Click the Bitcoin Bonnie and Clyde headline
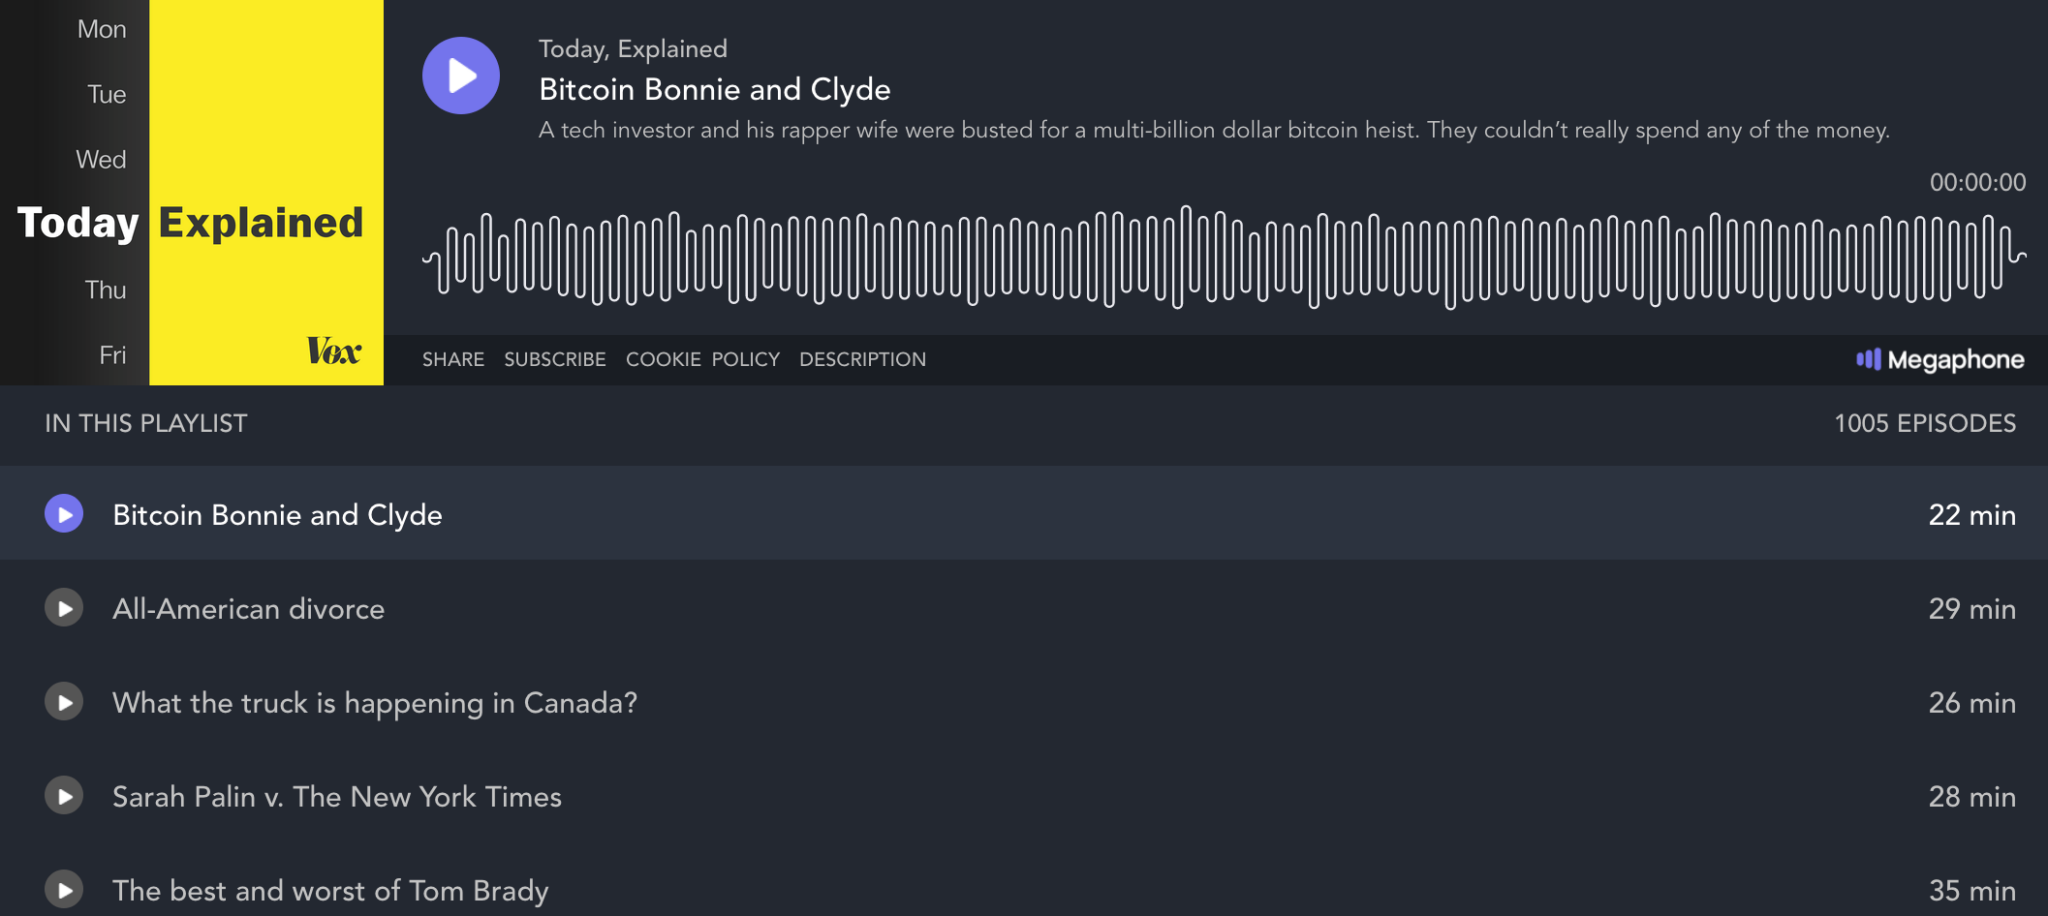This screenshot has height=916, width=2048. pyautogui.click(x=714, y=90)
